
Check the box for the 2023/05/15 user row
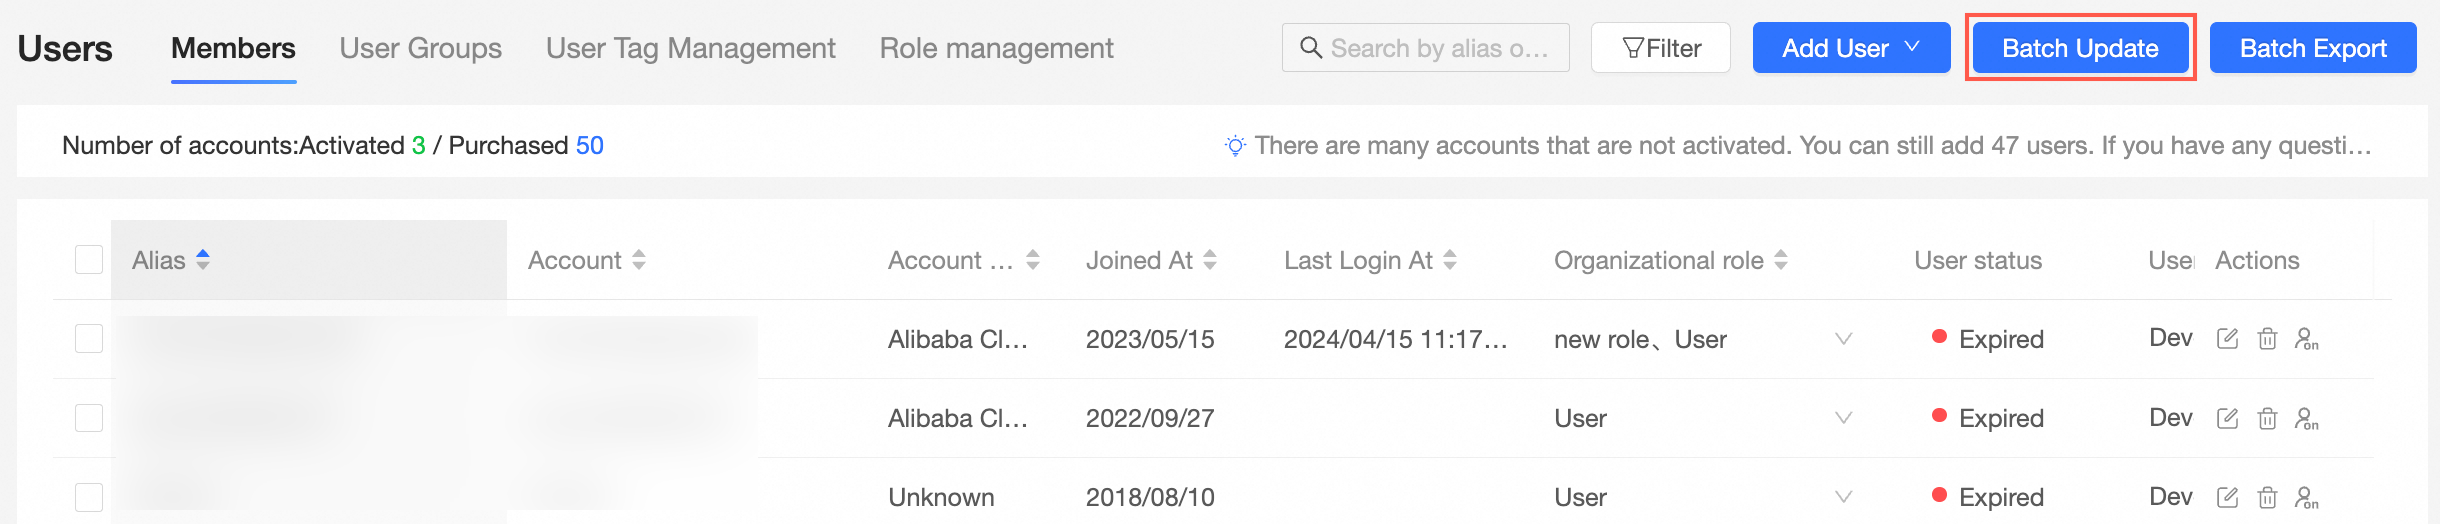[x=89, y=339]
